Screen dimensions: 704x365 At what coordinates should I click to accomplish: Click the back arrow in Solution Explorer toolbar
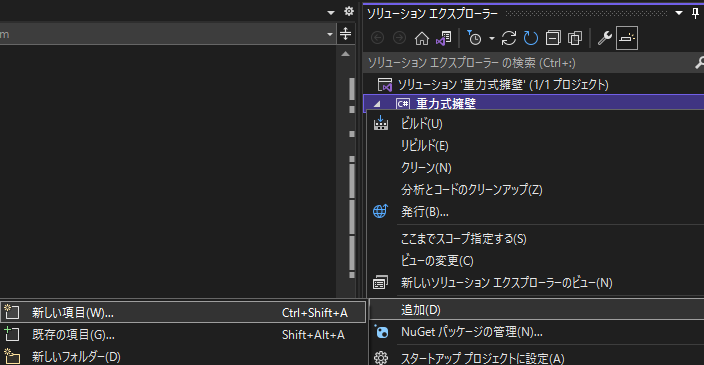click(x=378, y=39)
